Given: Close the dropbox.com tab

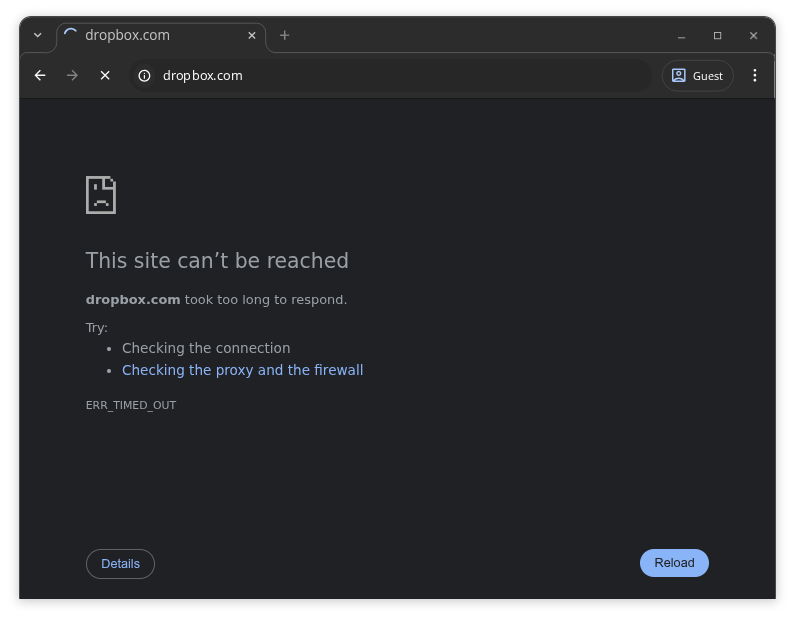Looking at the screenshot, I should point(251,35).
